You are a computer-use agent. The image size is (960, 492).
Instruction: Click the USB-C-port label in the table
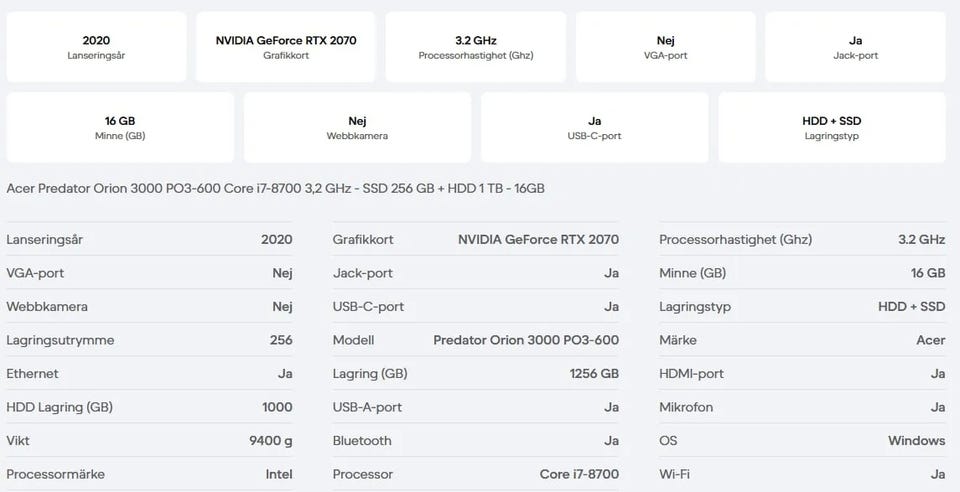[368, 307]
